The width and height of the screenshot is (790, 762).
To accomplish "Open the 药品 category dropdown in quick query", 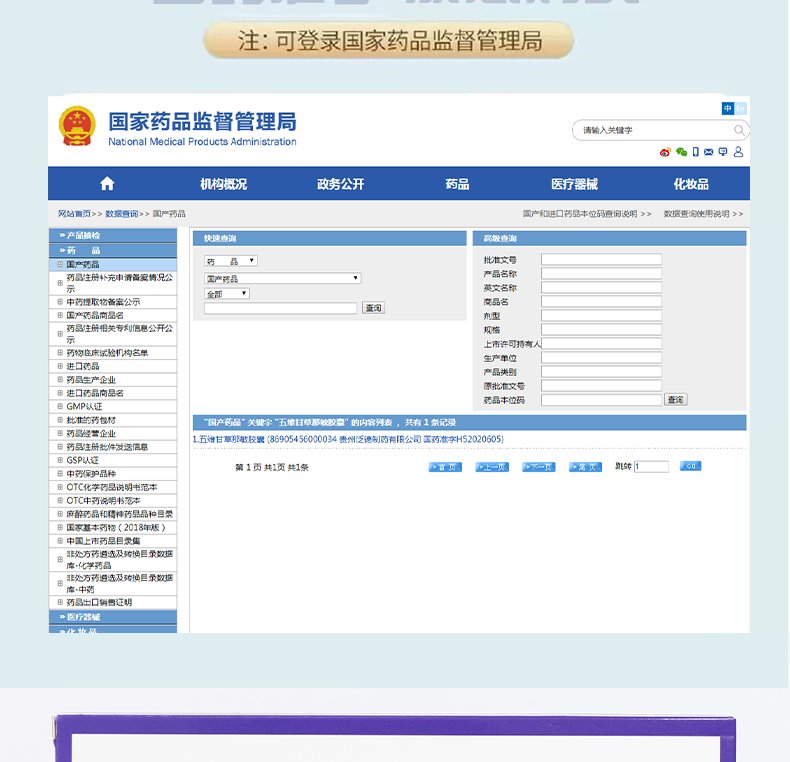I will pyautogui.click(x=231, y=261).
